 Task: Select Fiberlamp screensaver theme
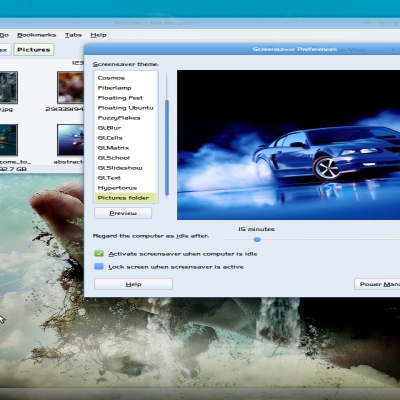coord(126,88)
